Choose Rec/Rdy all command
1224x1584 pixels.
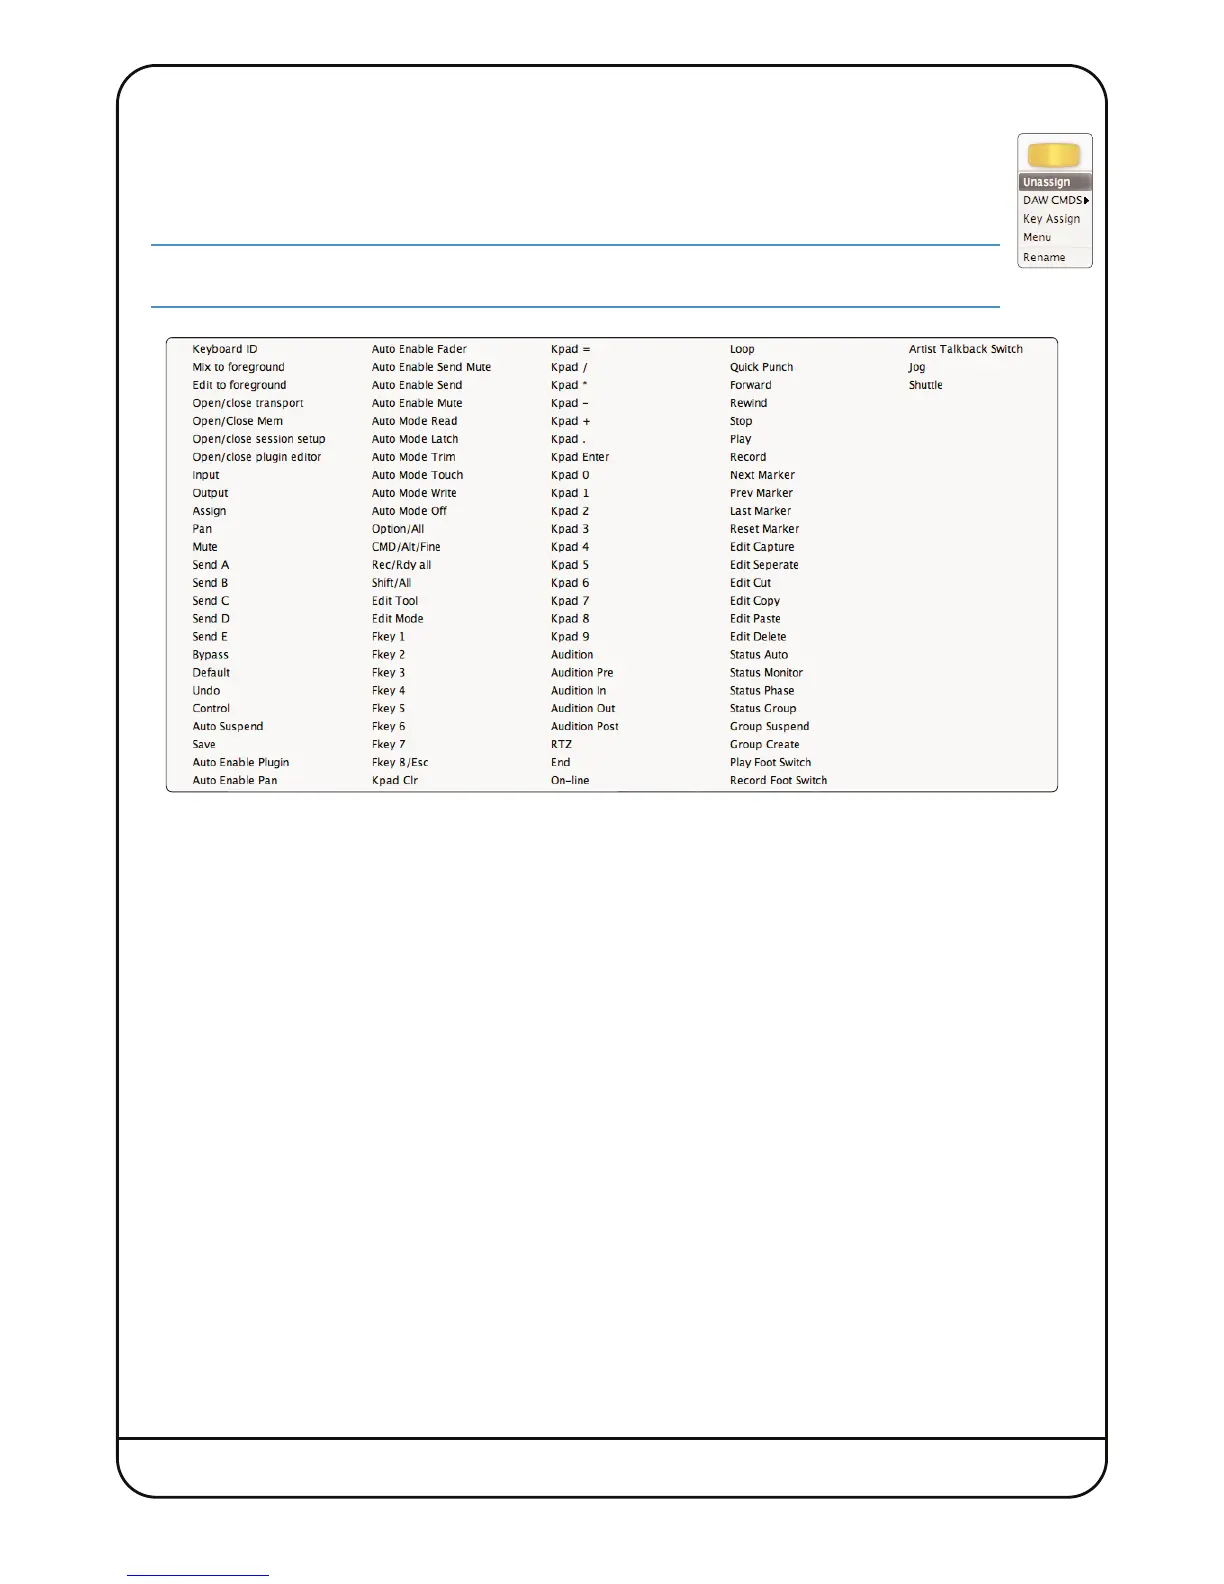coord(401,565)
